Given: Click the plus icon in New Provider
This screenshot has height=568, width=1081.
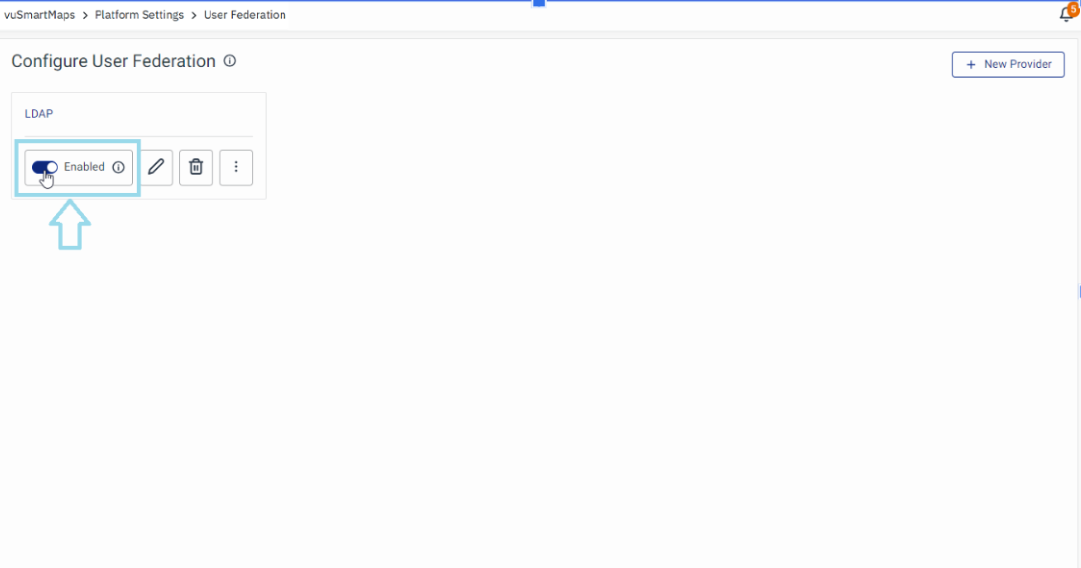Looking at the screenshot, I should [x=970, y=64].
